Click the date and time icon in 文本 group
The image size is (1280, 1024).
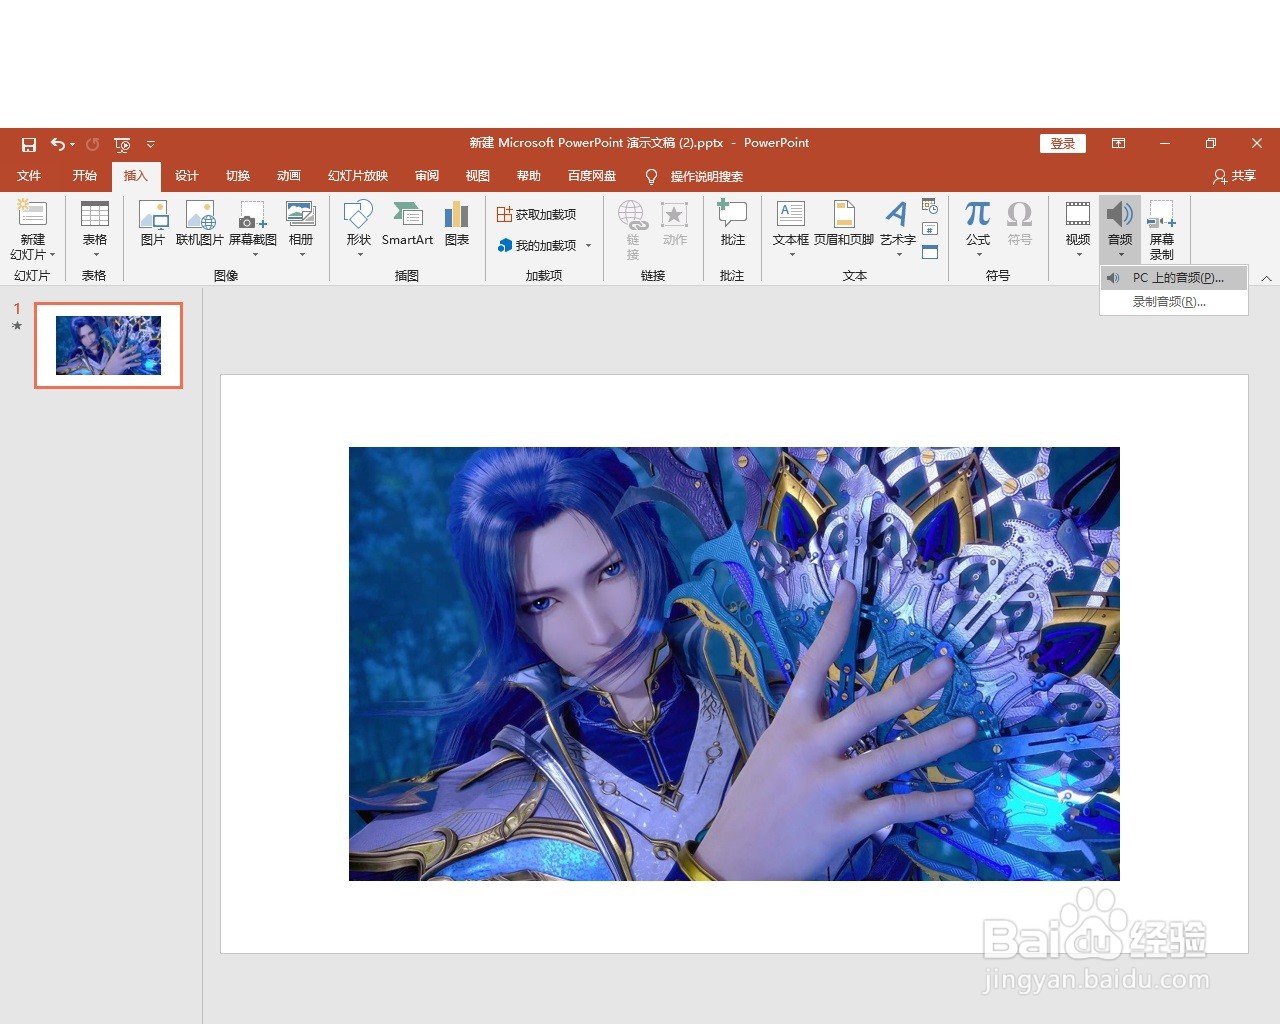930,206
